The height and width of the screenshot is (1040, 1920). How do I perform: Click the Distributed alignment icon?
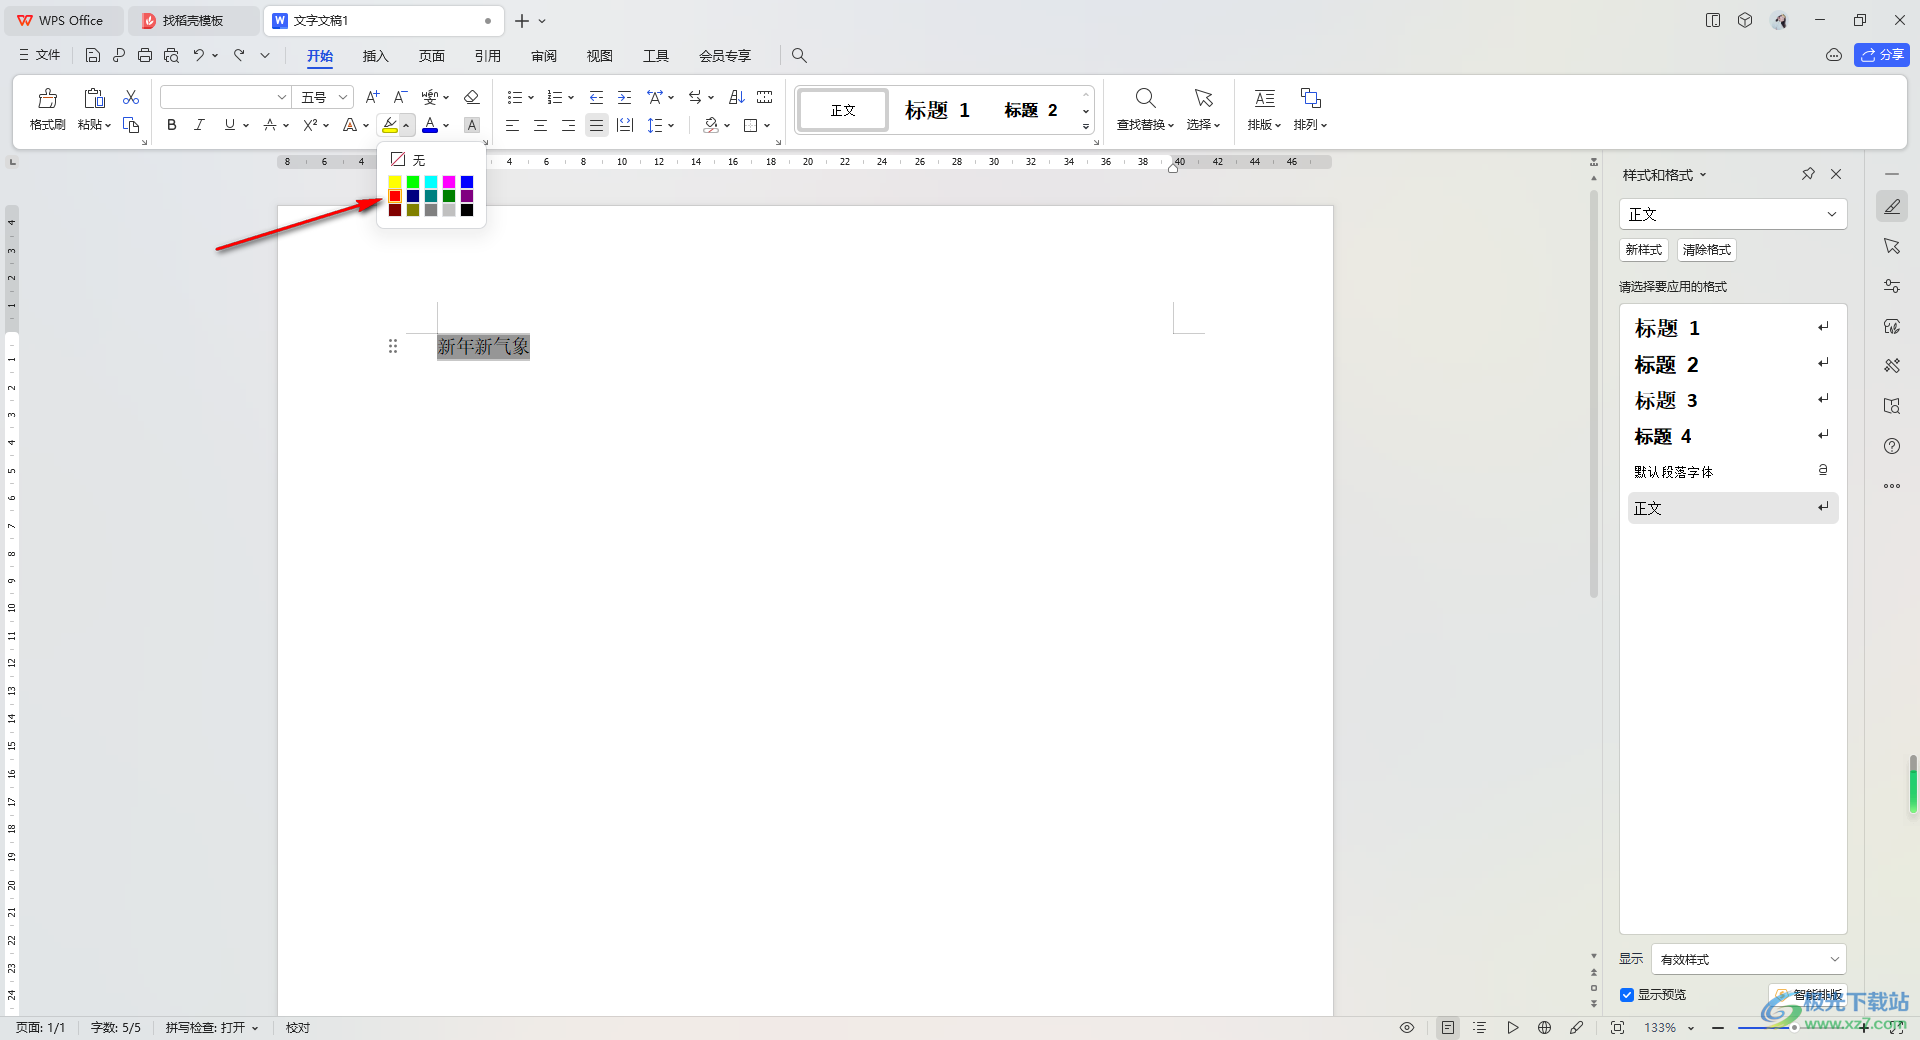[624, 125]
